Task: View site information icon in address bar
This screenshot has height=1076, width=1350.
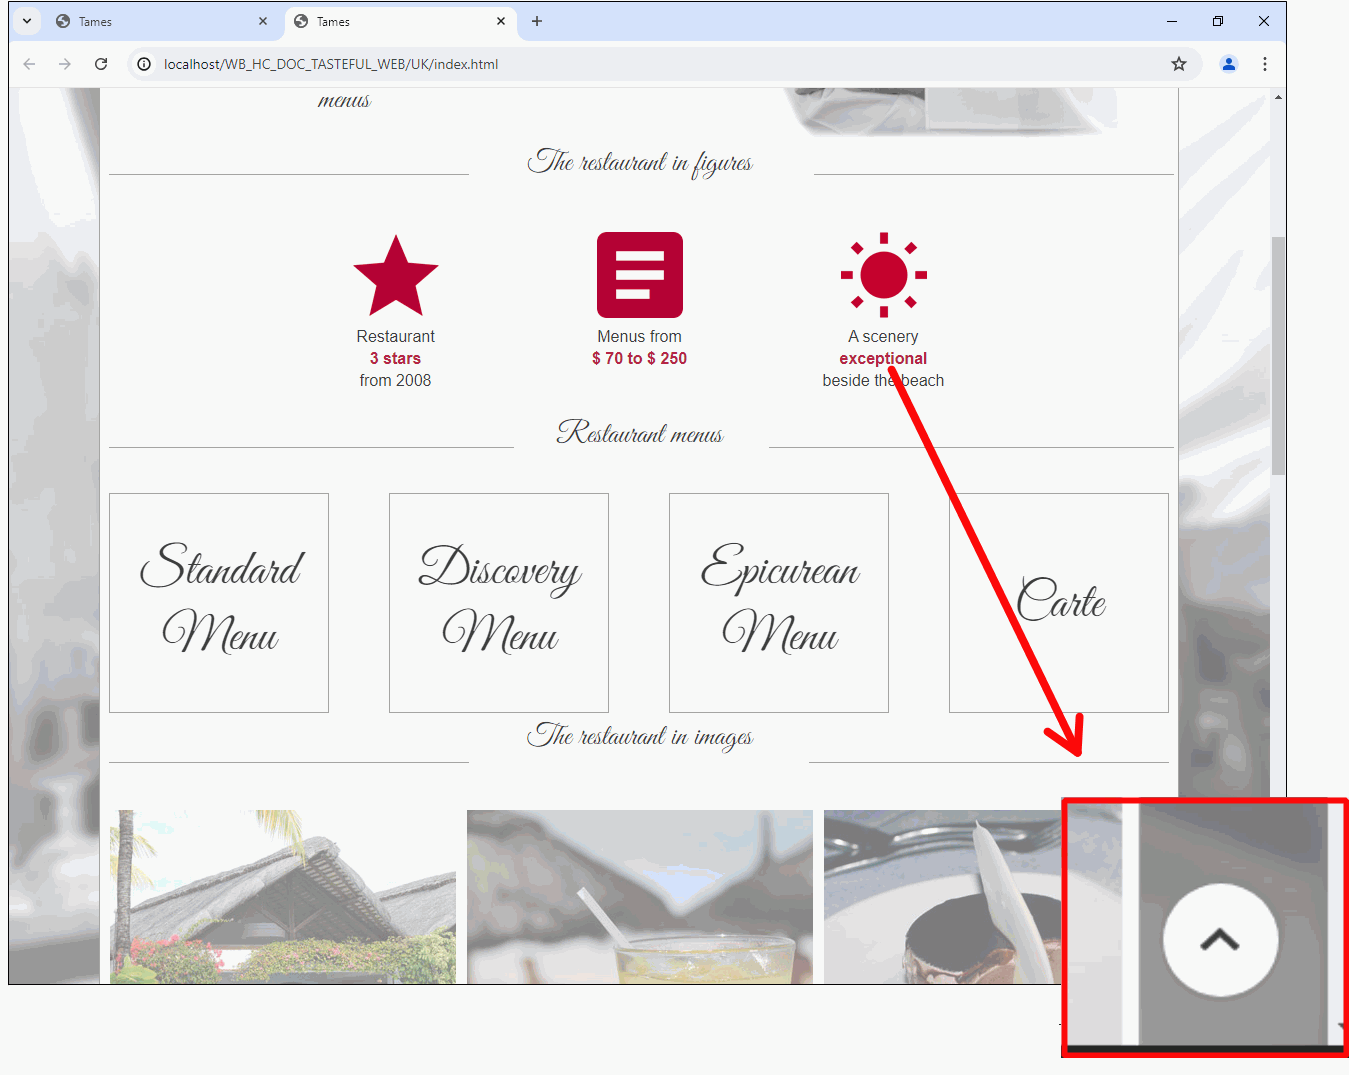Action: (144, 64)
